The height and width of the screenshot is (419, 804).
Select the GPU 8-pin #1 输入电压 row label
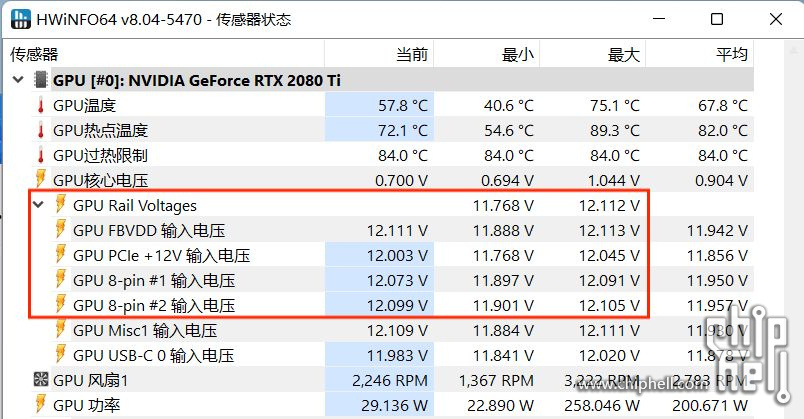pyautogui.click(x=154, y=281)
